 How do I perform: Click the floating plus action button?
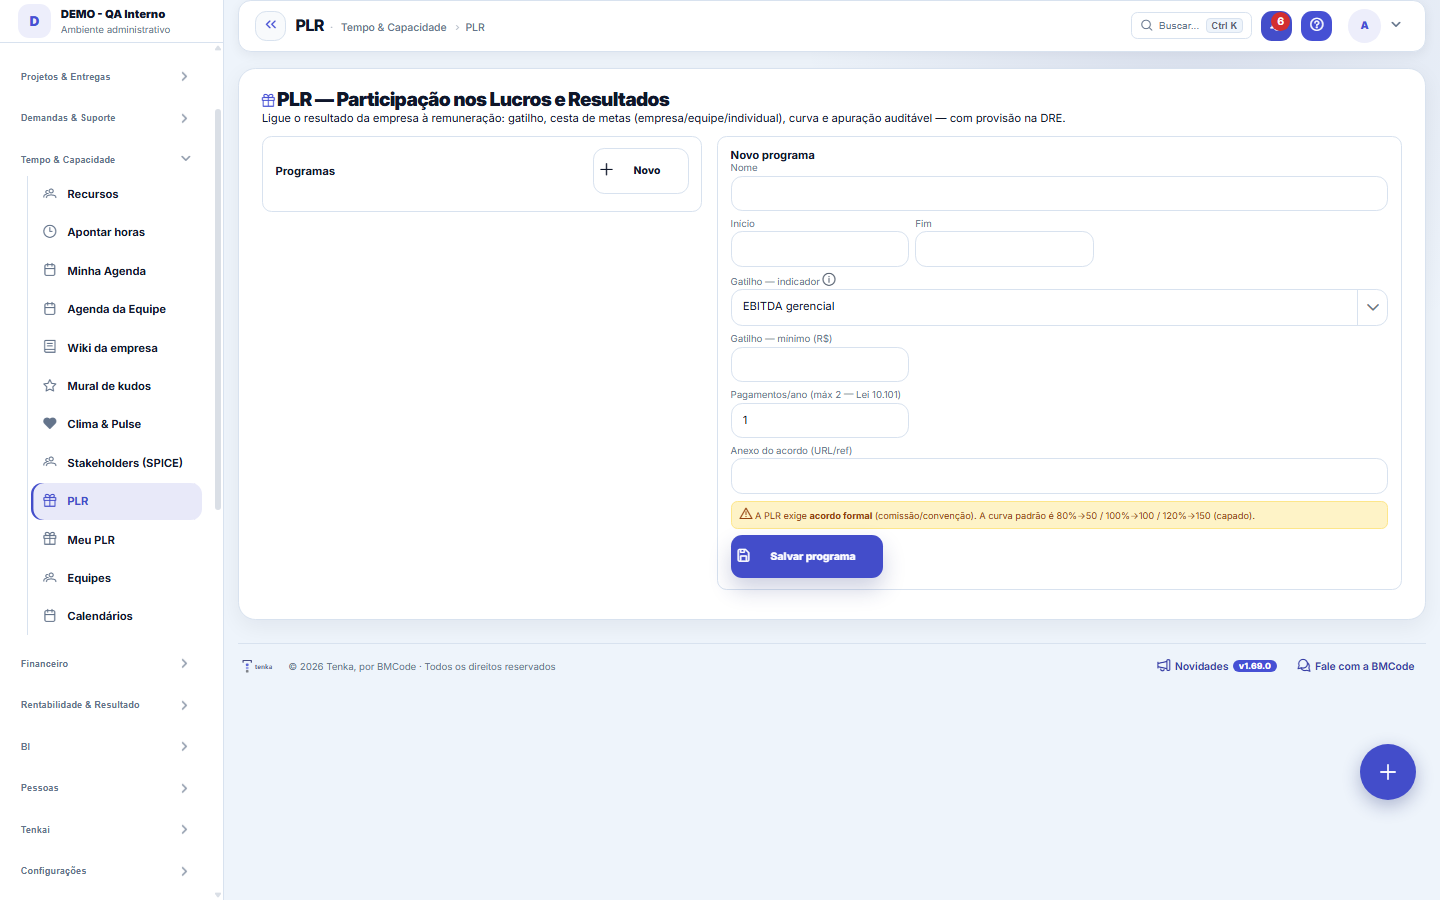(1388, 772)
